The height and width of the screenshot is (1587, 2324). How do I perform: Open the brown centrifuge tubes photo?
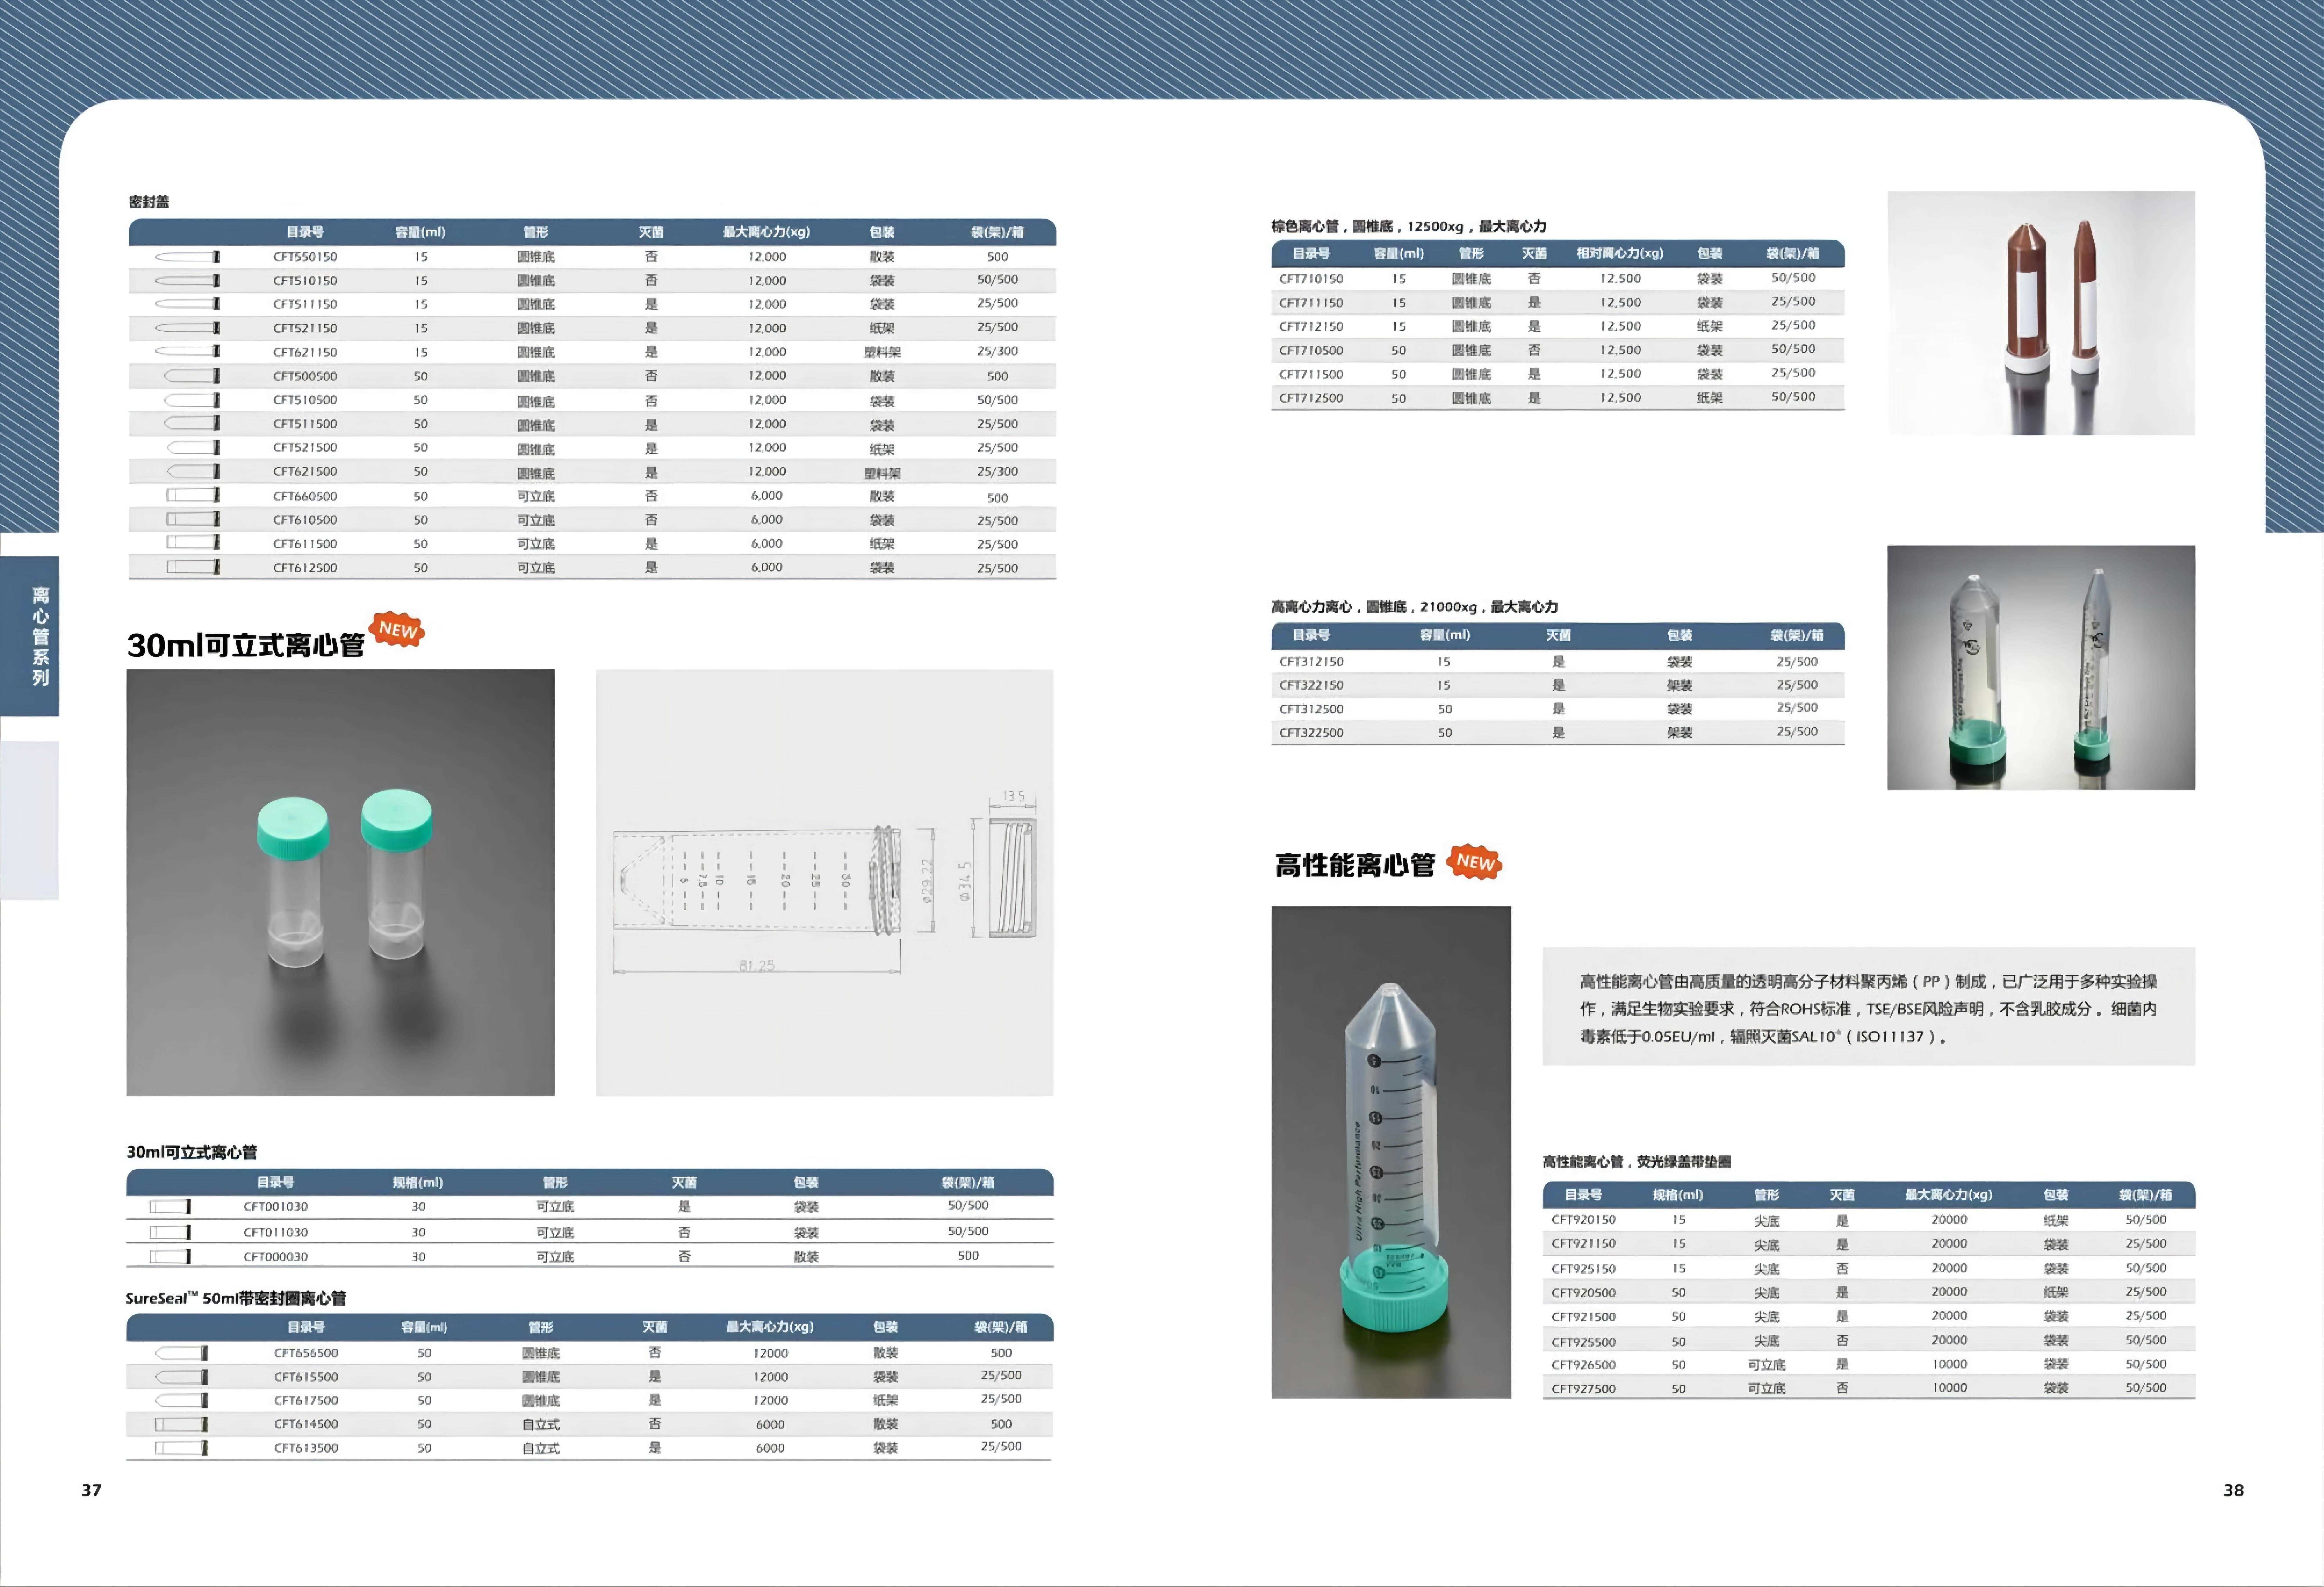(2041, 313)
